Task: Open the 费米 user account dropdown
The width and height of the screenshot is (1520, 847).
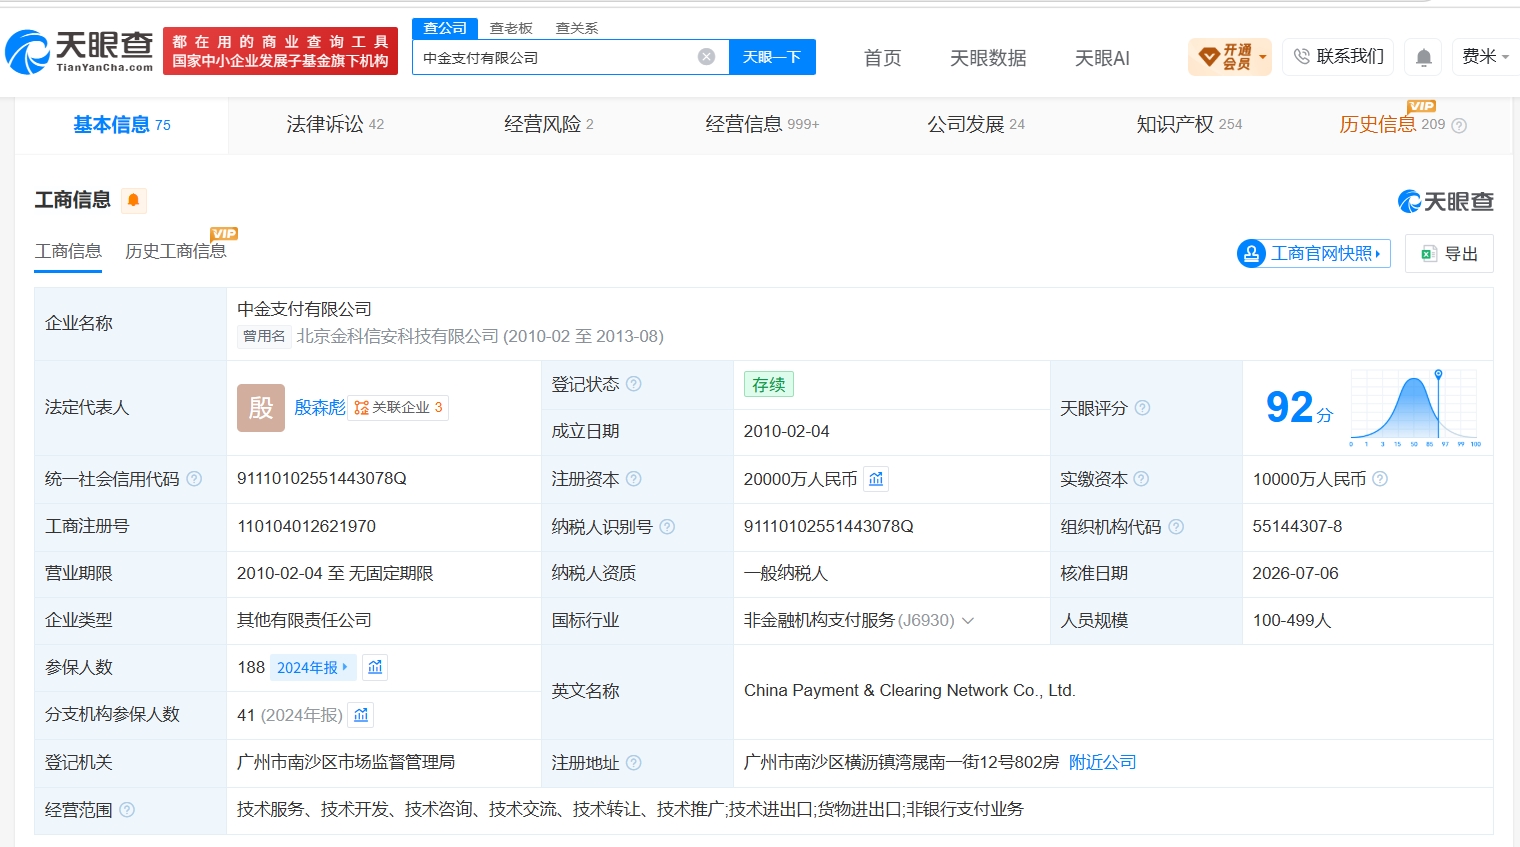Action: pos(1485,57)
